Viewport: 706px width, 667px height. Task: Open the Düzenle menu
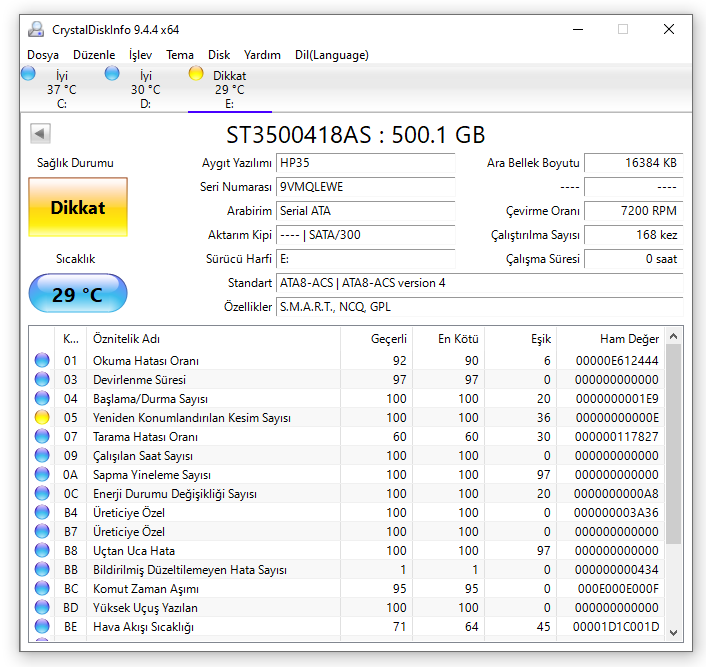pos(93,55)
